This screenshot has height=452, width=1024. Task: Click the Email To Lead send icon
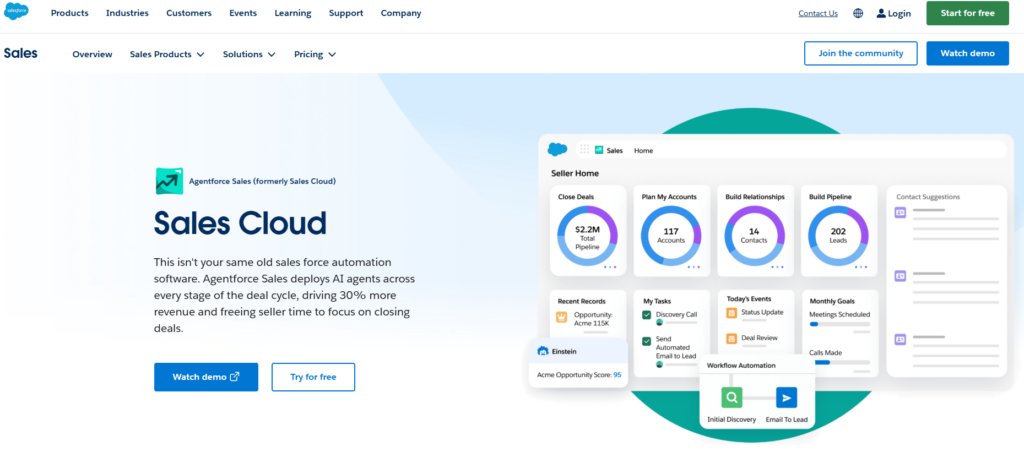click(786, 397)
